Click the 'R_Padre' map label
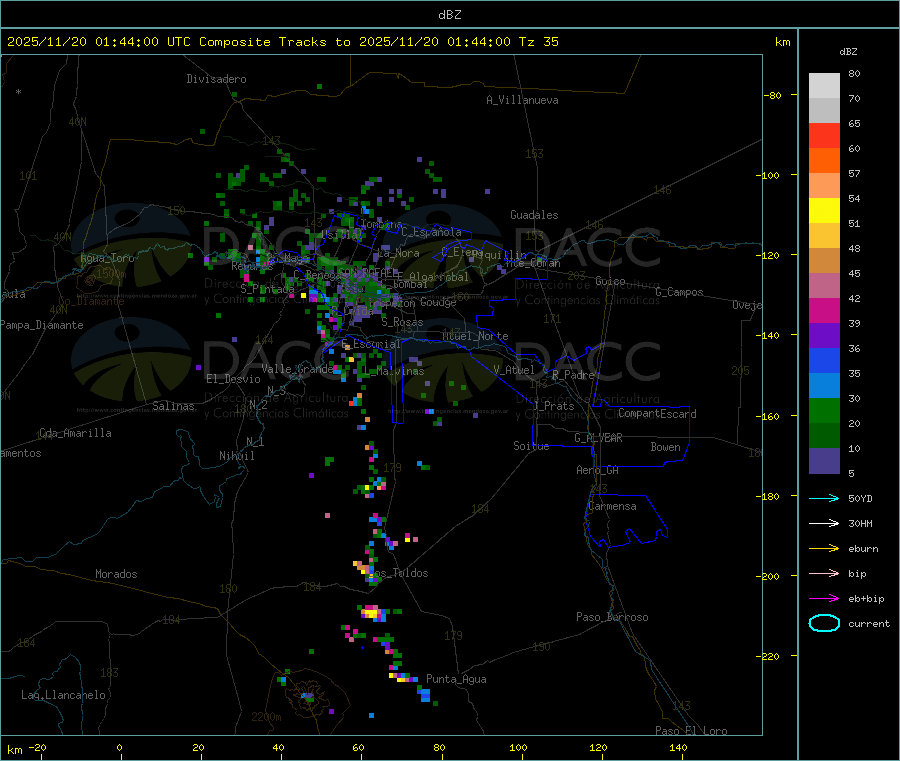 coord(573,375)
